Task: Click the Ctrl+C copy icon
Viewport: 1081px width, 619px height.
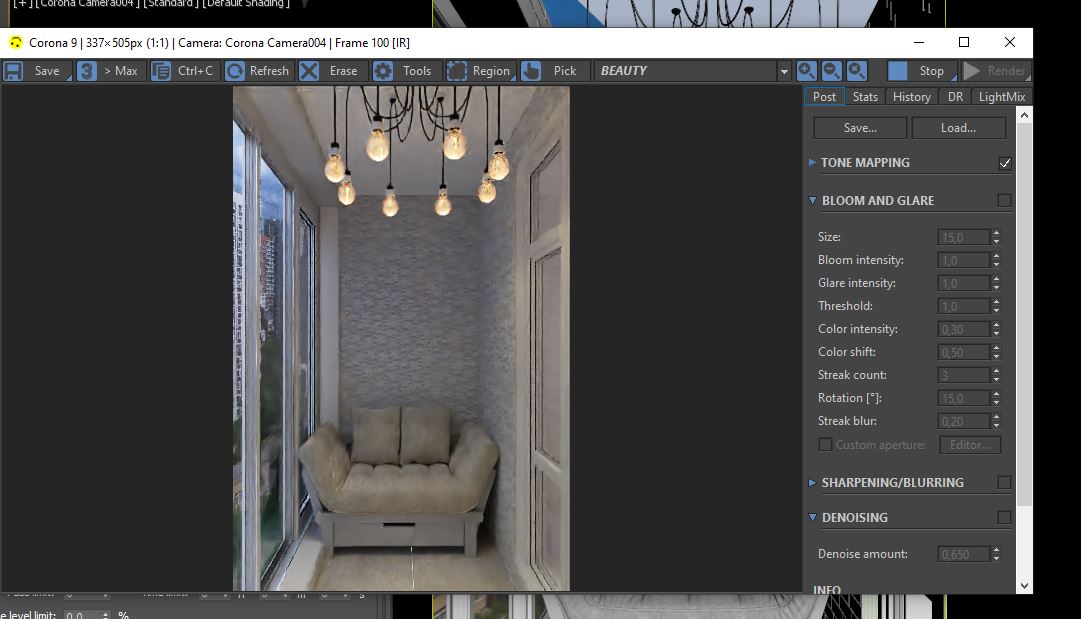Action: 161,71
